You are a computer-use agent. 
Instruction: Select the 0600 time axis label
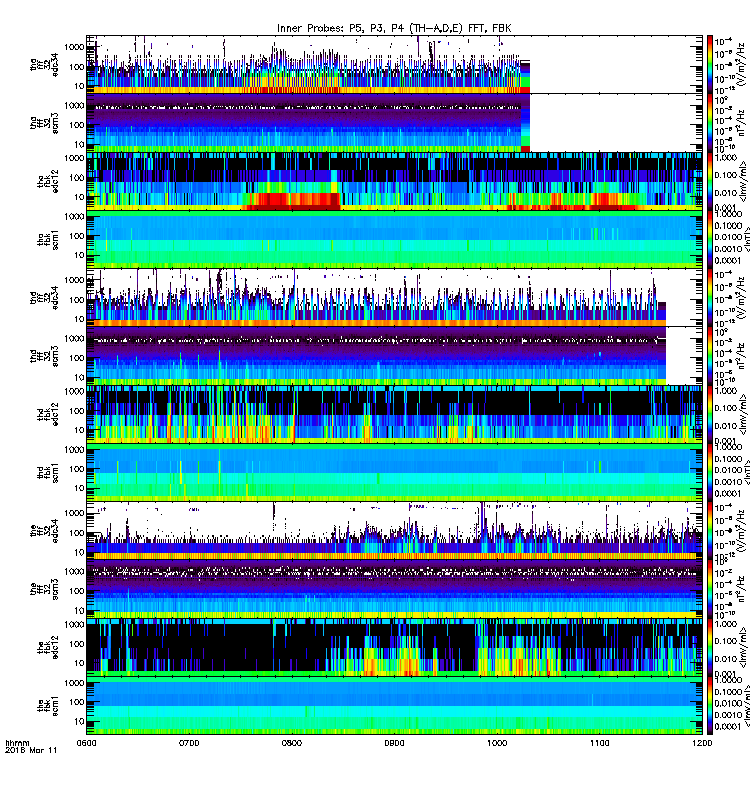point(86,743)
